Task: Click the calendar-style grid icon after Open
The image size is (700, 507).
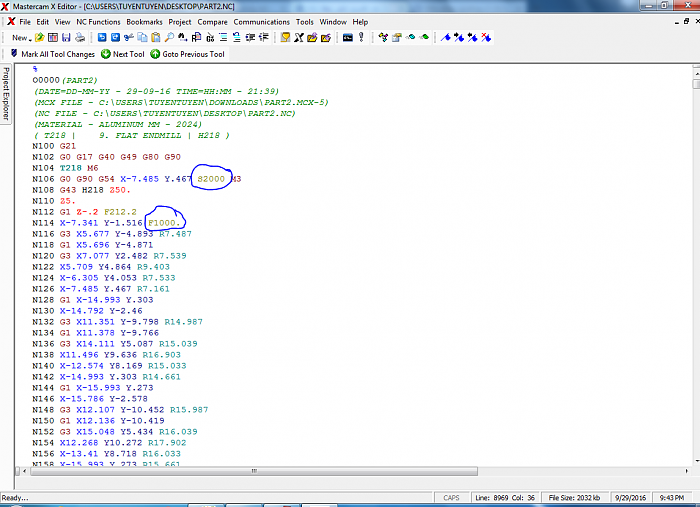Action: (53, 37)
